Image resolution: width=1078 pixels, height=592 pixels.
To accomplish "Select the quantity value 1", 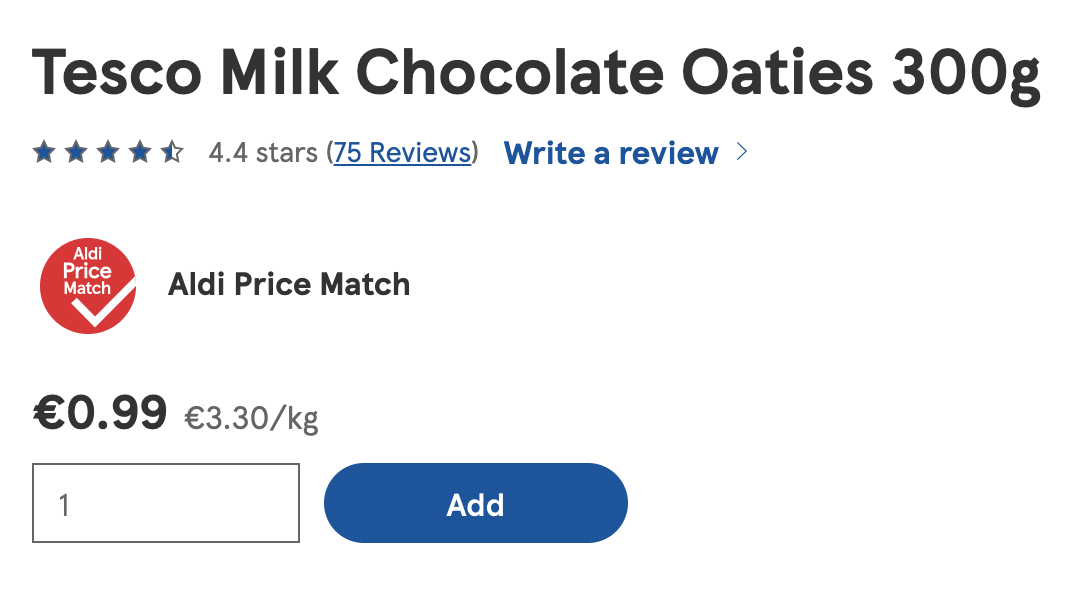I will (x=64, y=505).
